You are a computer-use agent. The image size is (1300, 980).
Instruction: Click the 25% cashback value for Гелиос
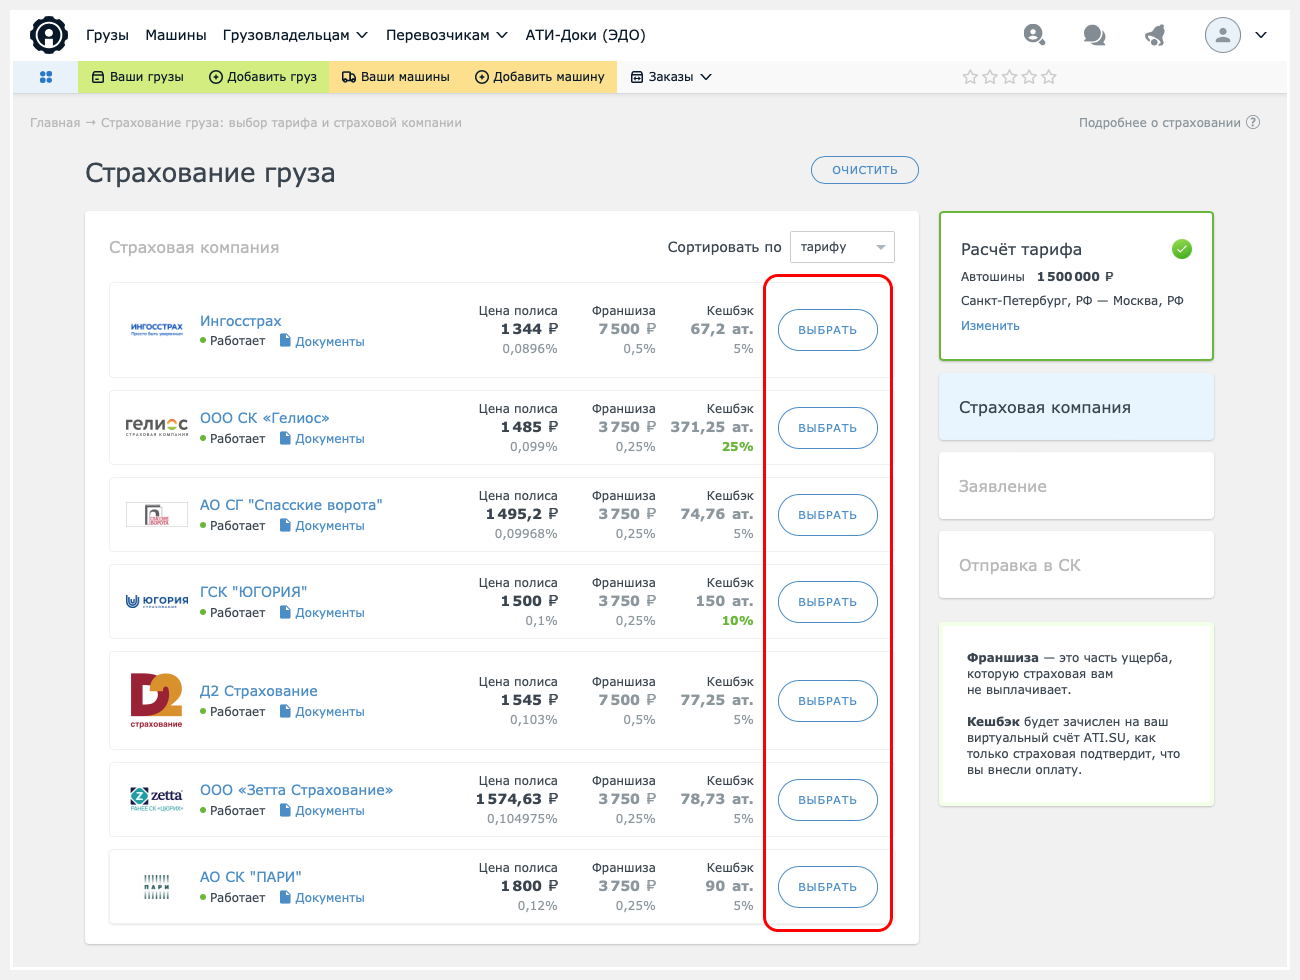[x=738, y=447]
